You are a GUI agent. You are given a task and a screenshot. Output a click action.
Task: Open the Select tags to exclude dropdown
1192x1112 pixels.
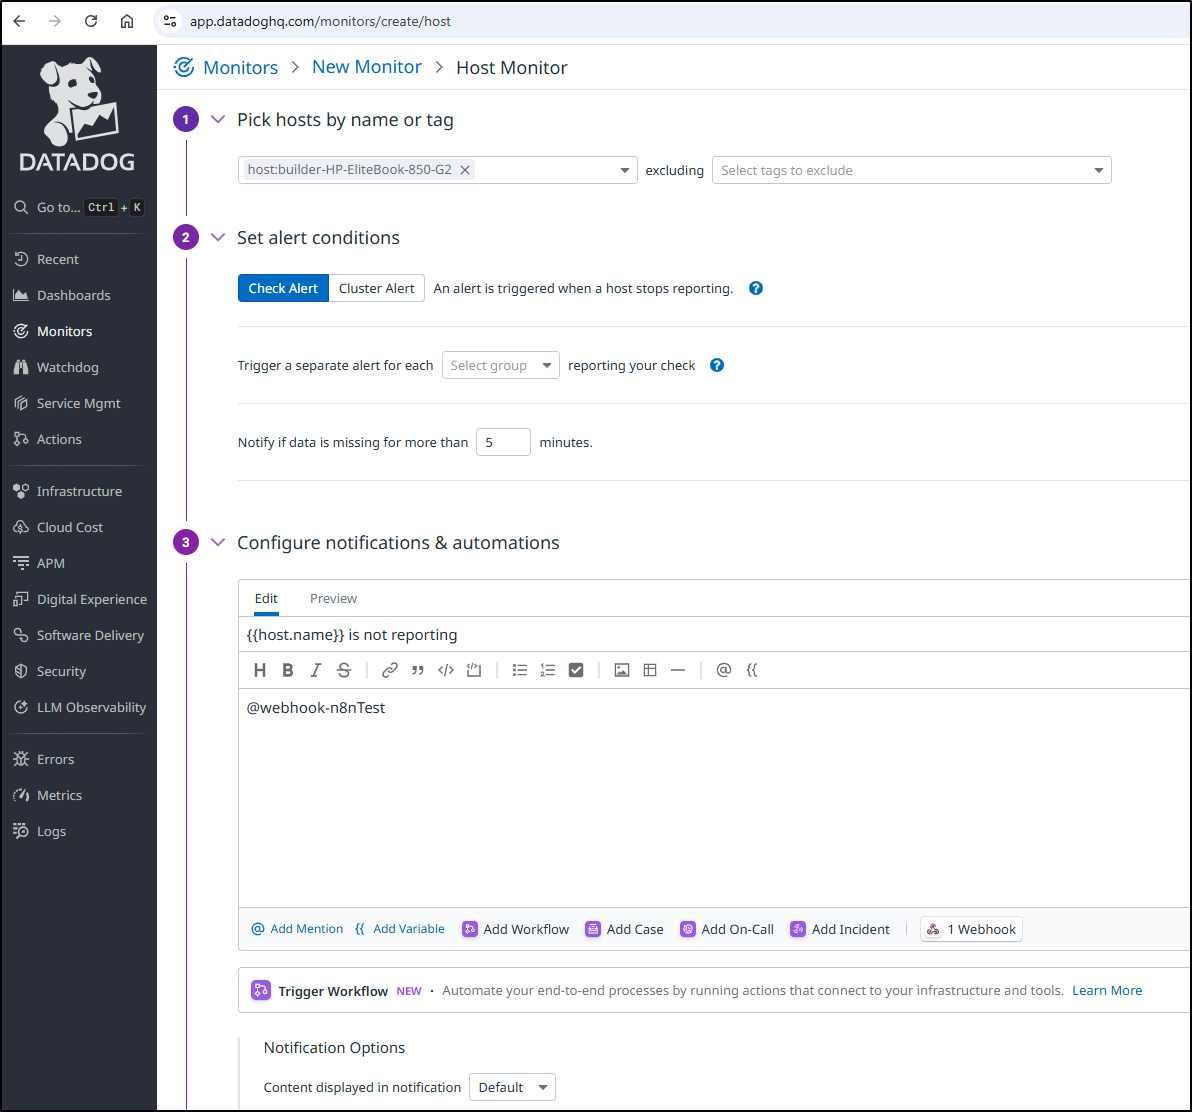911,170
